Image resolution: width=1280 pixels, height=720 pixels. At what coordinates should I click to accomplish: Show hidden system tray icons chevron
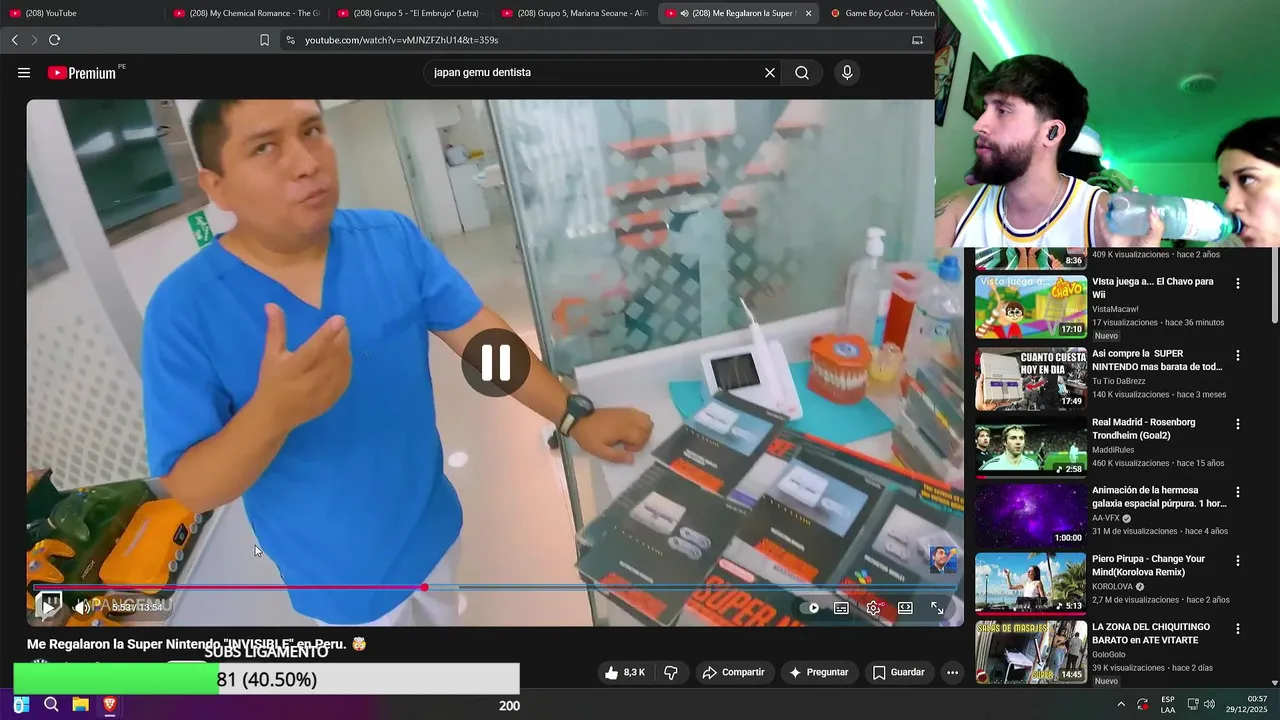[1121, 705]
